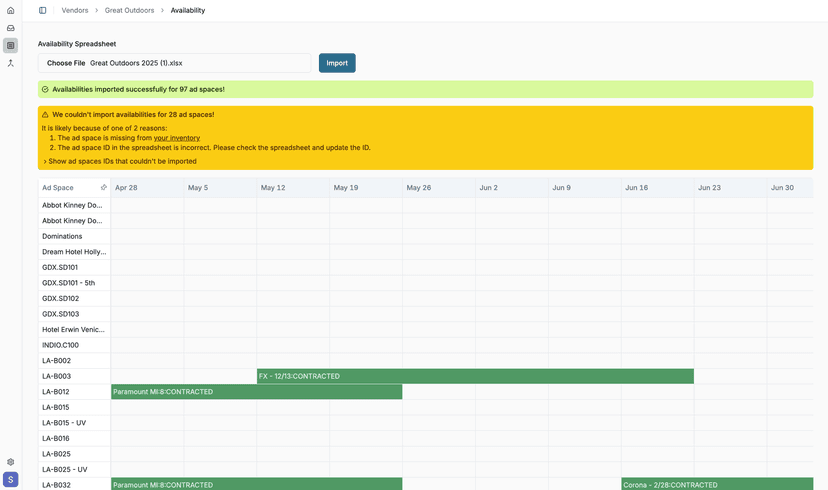Viewport: 828px width, 490px height.
Task: Go to Great Outdoors breadcrumb
Action: click(x=129, y=11)
